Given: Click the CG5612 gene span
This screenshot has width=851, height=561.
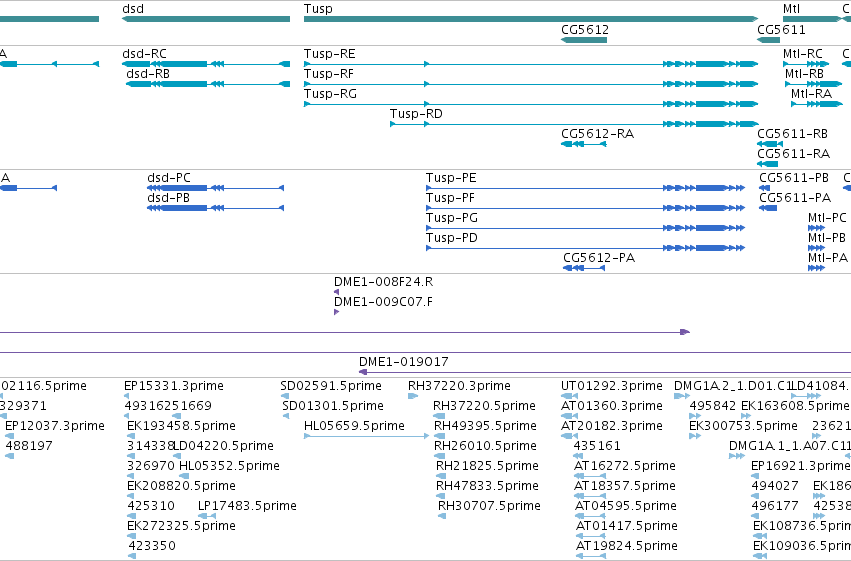Looking at the screenshot, I should 584,40.
